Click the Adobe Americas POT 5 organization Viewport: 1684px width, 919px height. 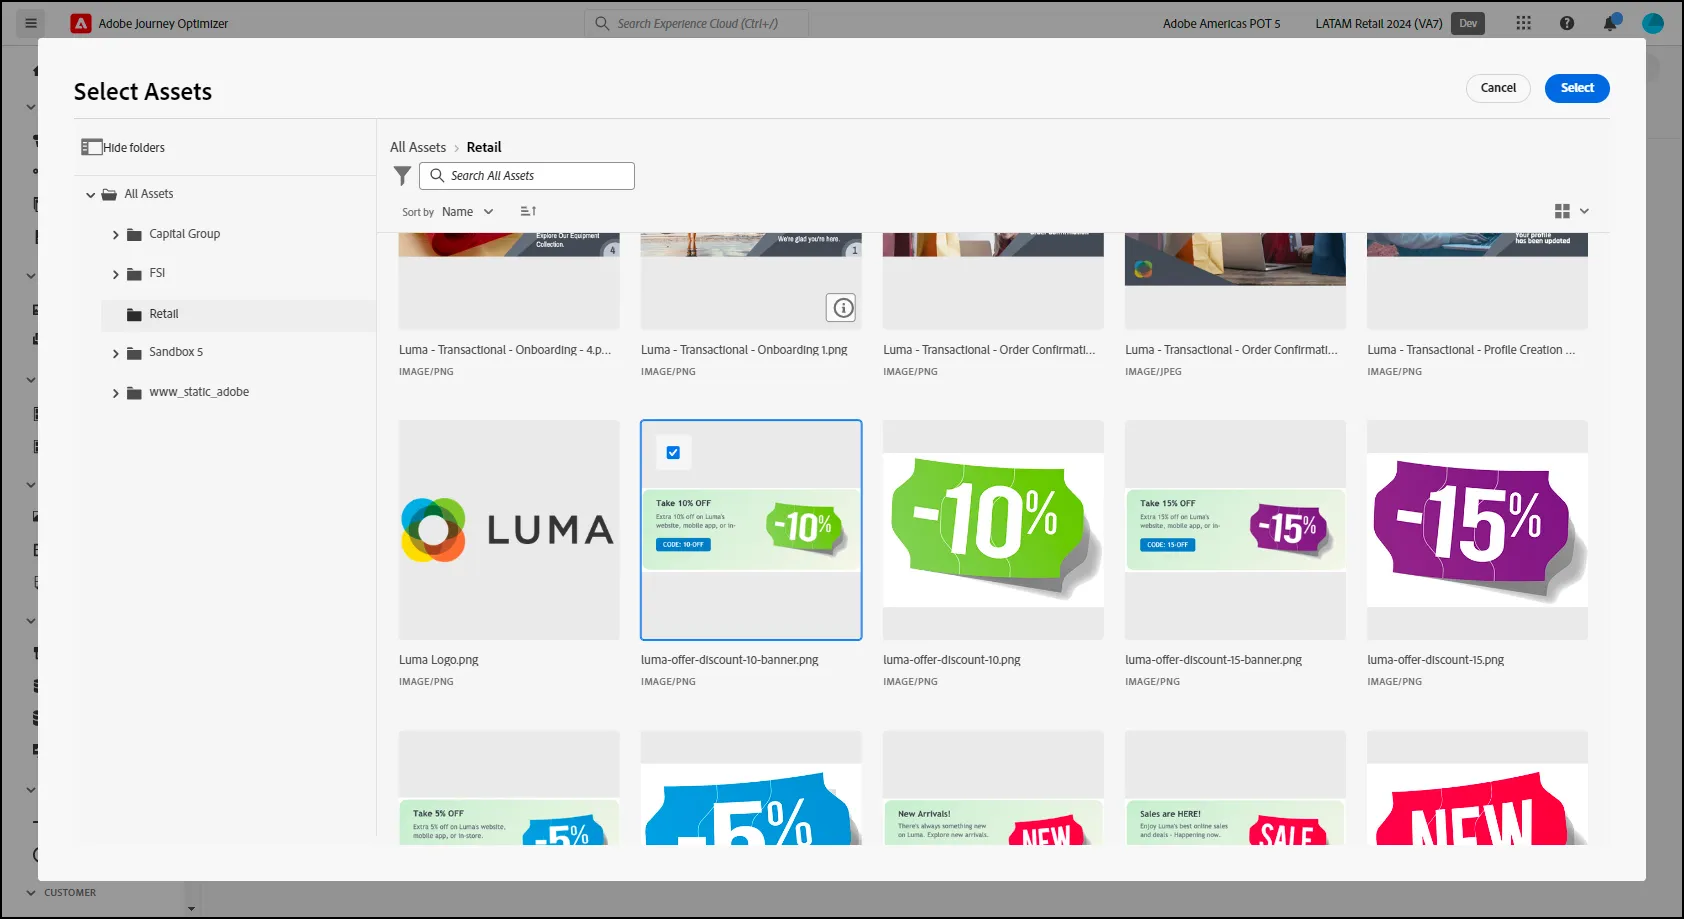(1221, 23)
